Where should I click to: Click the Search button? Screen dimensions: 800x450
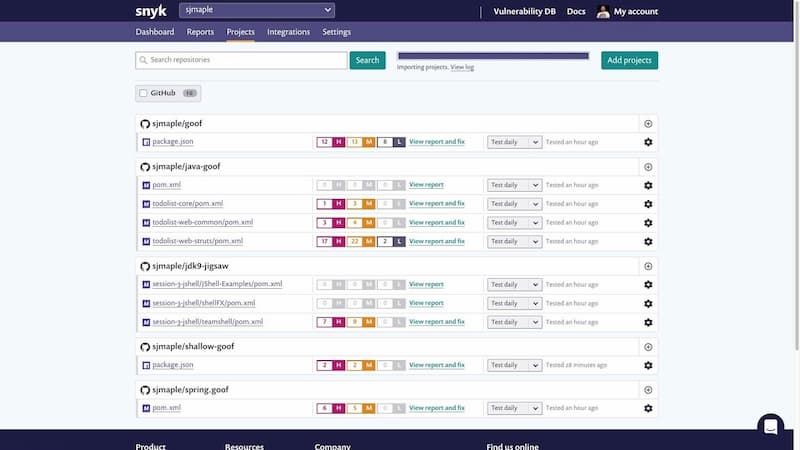click(x=367, y=60)
